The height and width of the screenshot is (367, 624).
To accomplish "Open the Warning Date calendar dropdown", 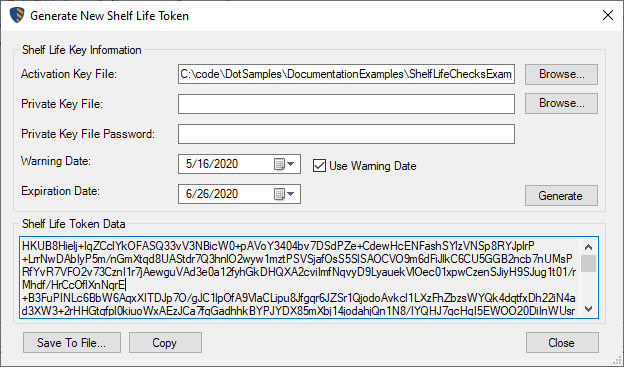I will point(284,164).
